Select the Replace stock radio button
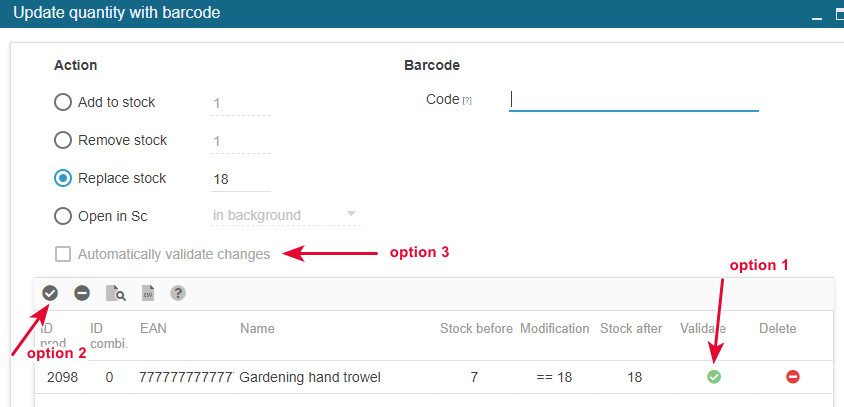This screenshot has height=407, width=844. pos(63,178)
